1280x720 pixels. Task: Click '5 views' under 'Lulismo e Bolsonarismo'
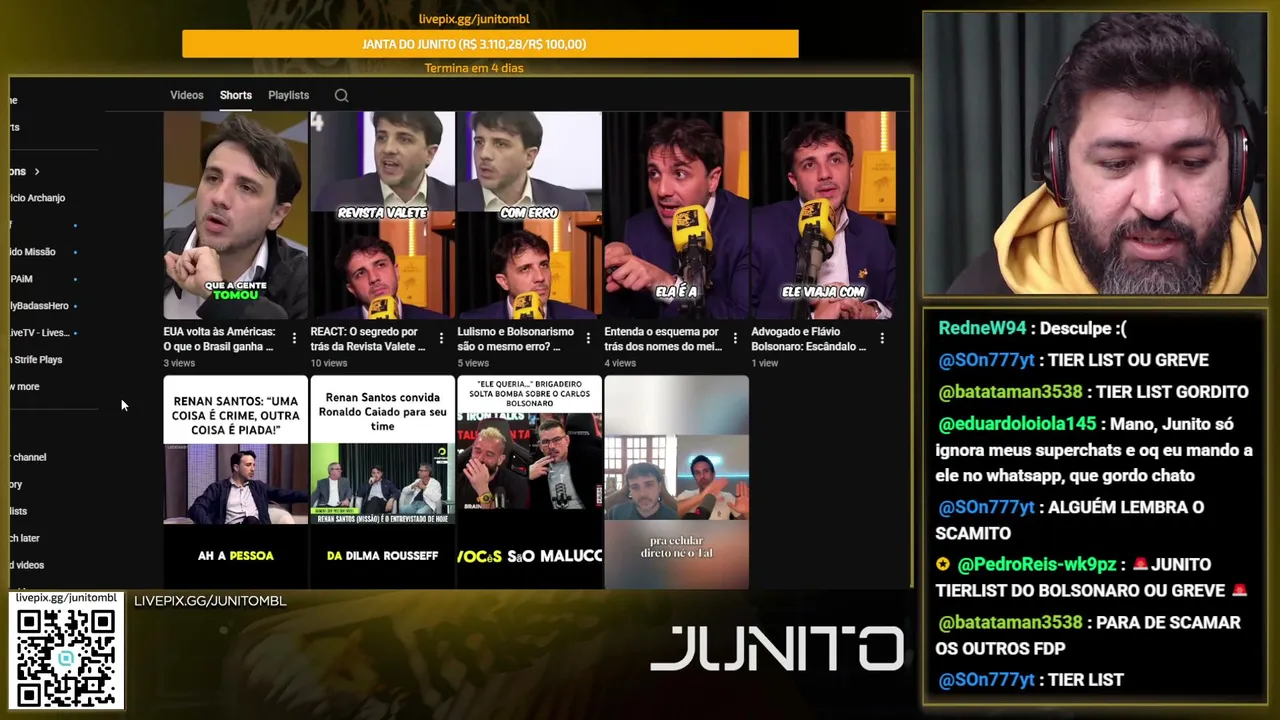click(474, 363)
